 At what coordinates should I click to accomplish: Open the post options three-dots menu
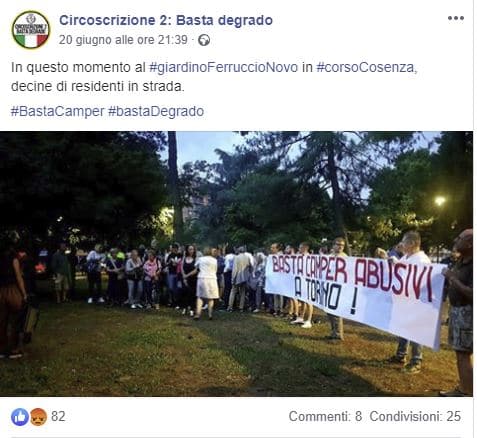[x=456, y=18]
